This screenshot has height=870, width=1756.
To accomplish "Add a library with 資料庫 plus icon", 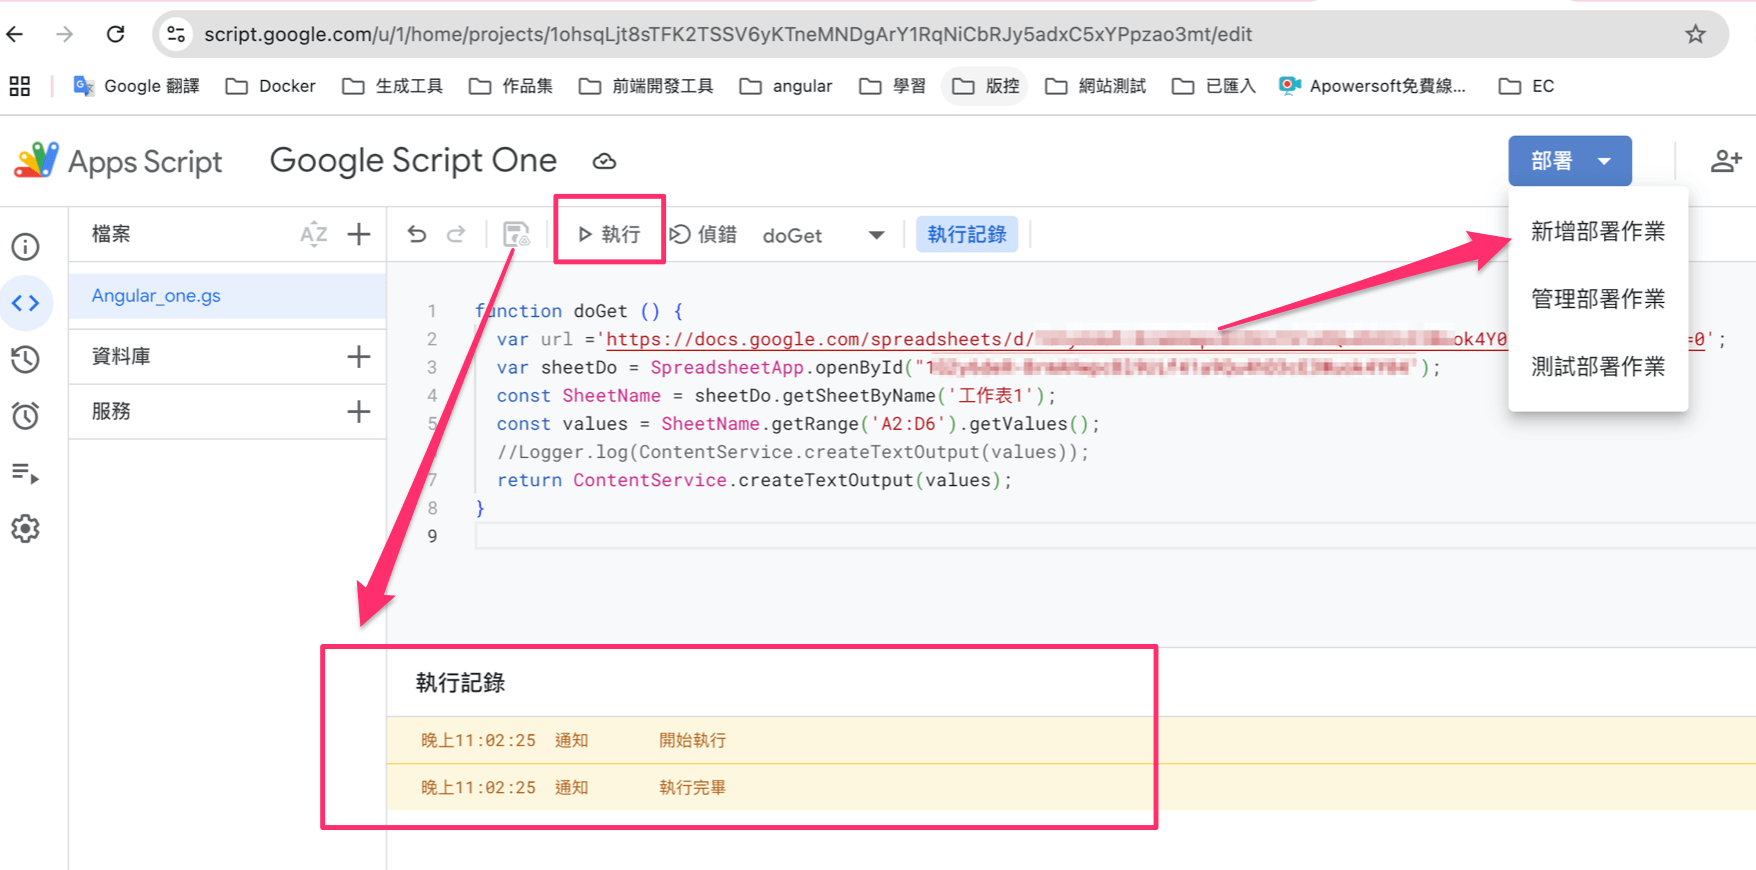I will 358,357.
